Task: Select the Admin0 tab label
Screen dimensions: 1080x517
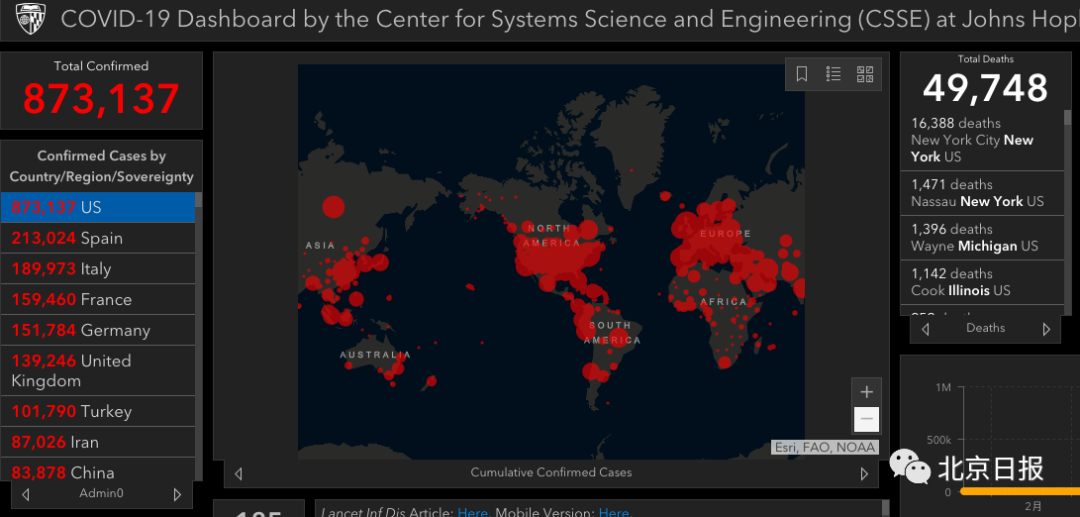Action: pyautogui.click(x=101, y=493)
